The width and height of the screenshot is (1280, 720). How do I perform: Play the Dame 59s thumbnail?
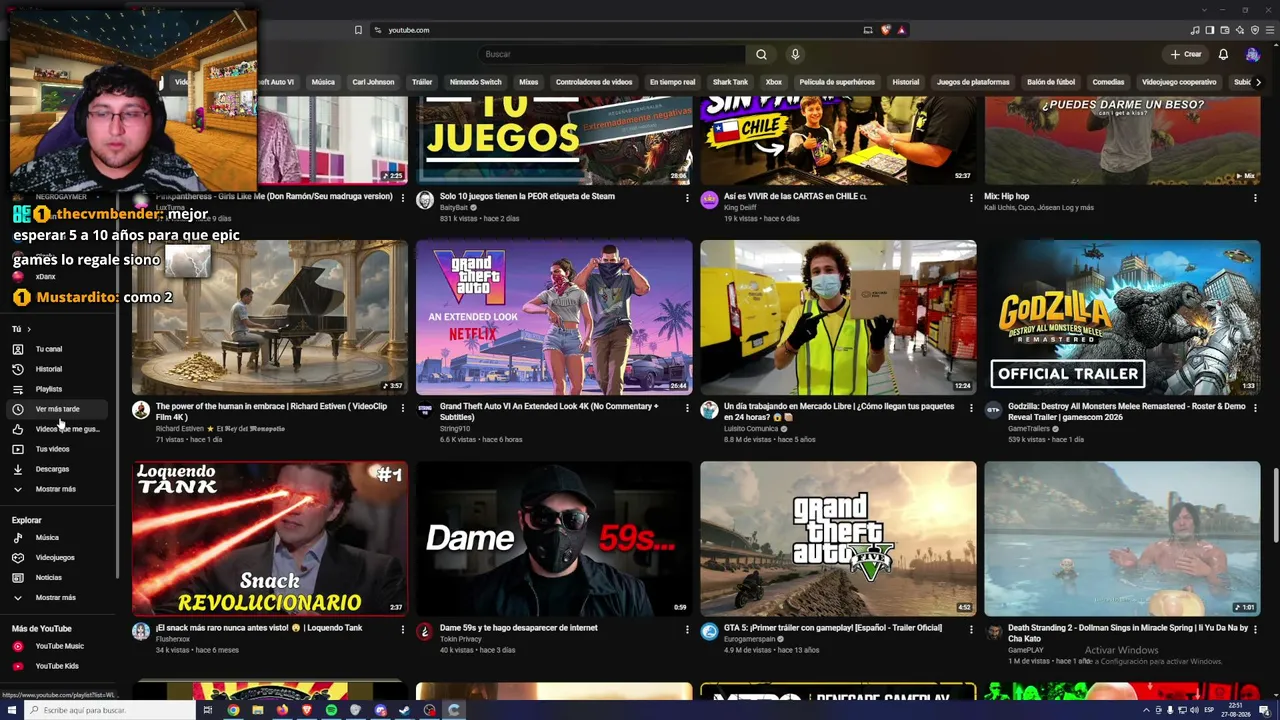click(554, 539)
